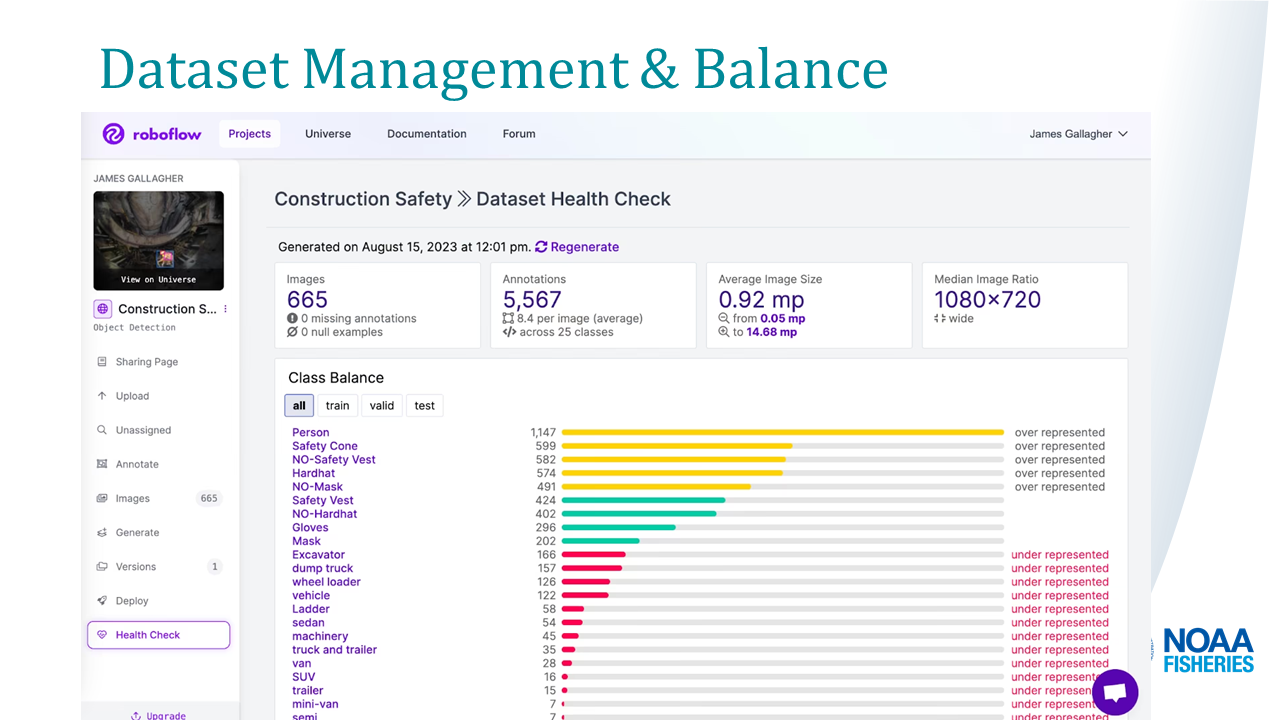Open the Construction project three-dot menu

[225, 309]
